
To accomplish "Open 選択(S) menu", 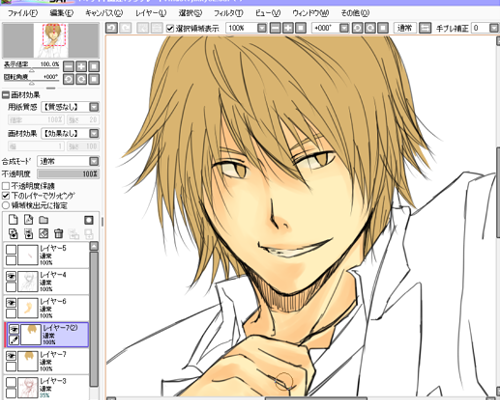I will pyautogui.click(x=190, y=13).
